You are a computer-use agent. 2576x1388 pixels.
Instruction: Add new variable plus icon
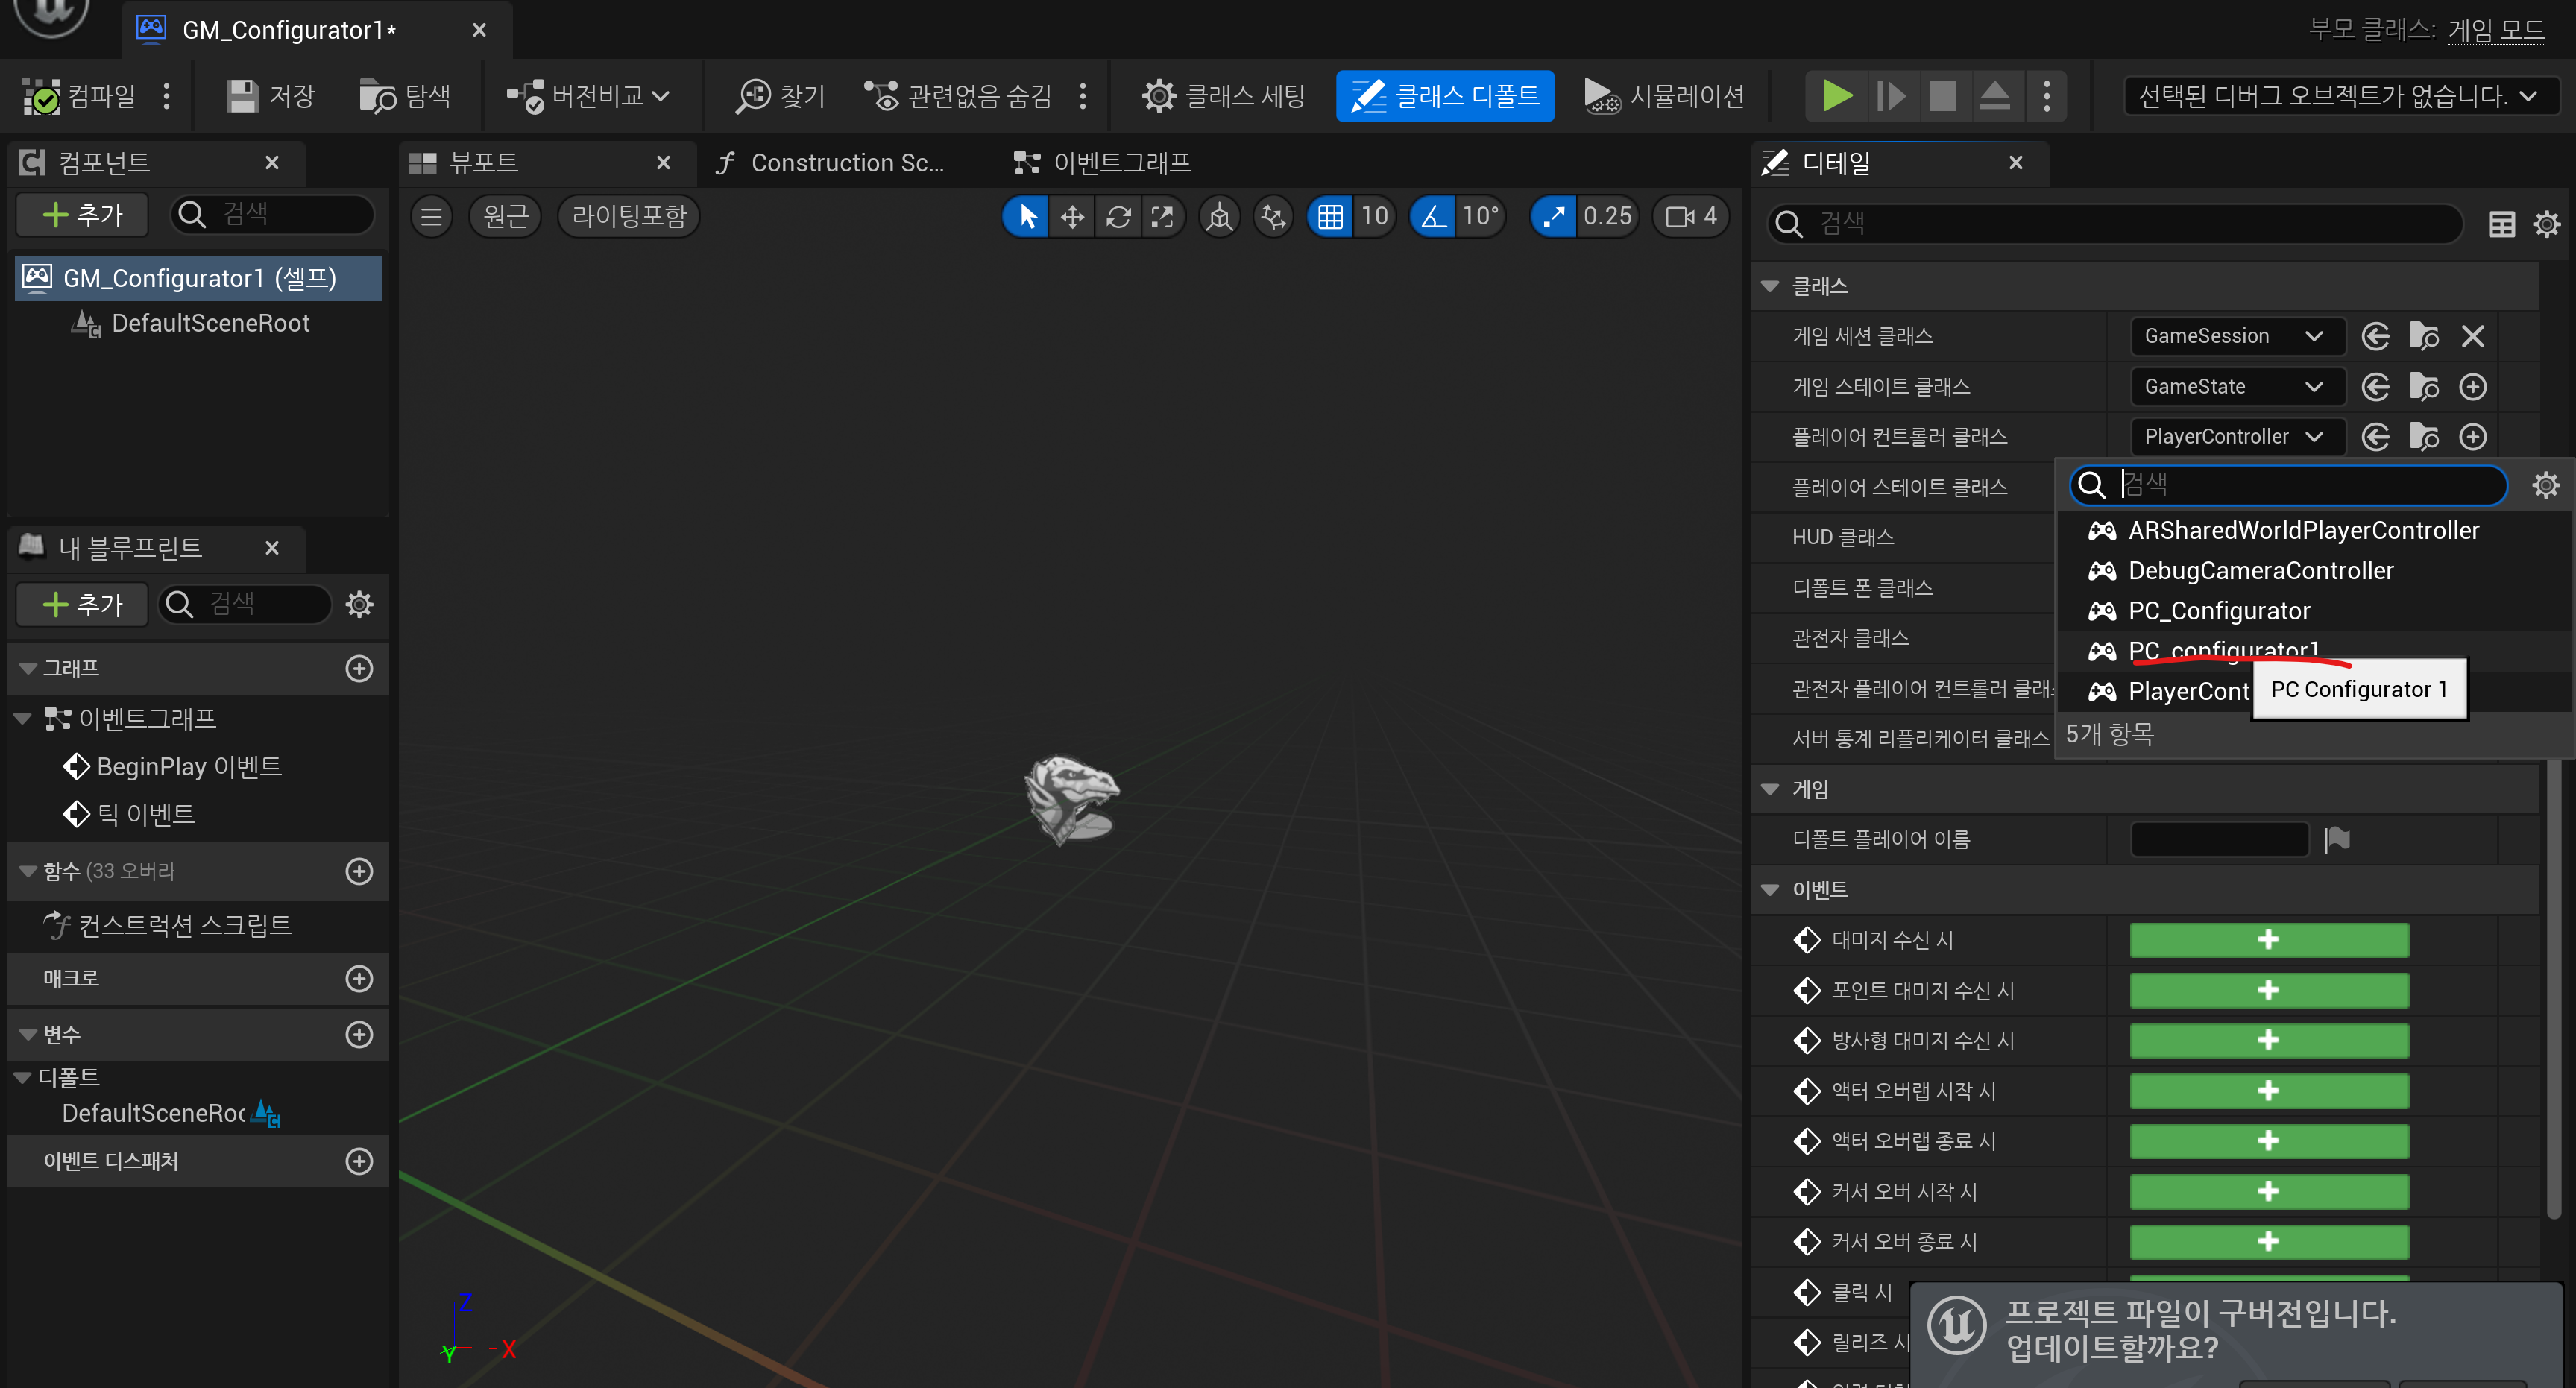[x=359, y=1035]
